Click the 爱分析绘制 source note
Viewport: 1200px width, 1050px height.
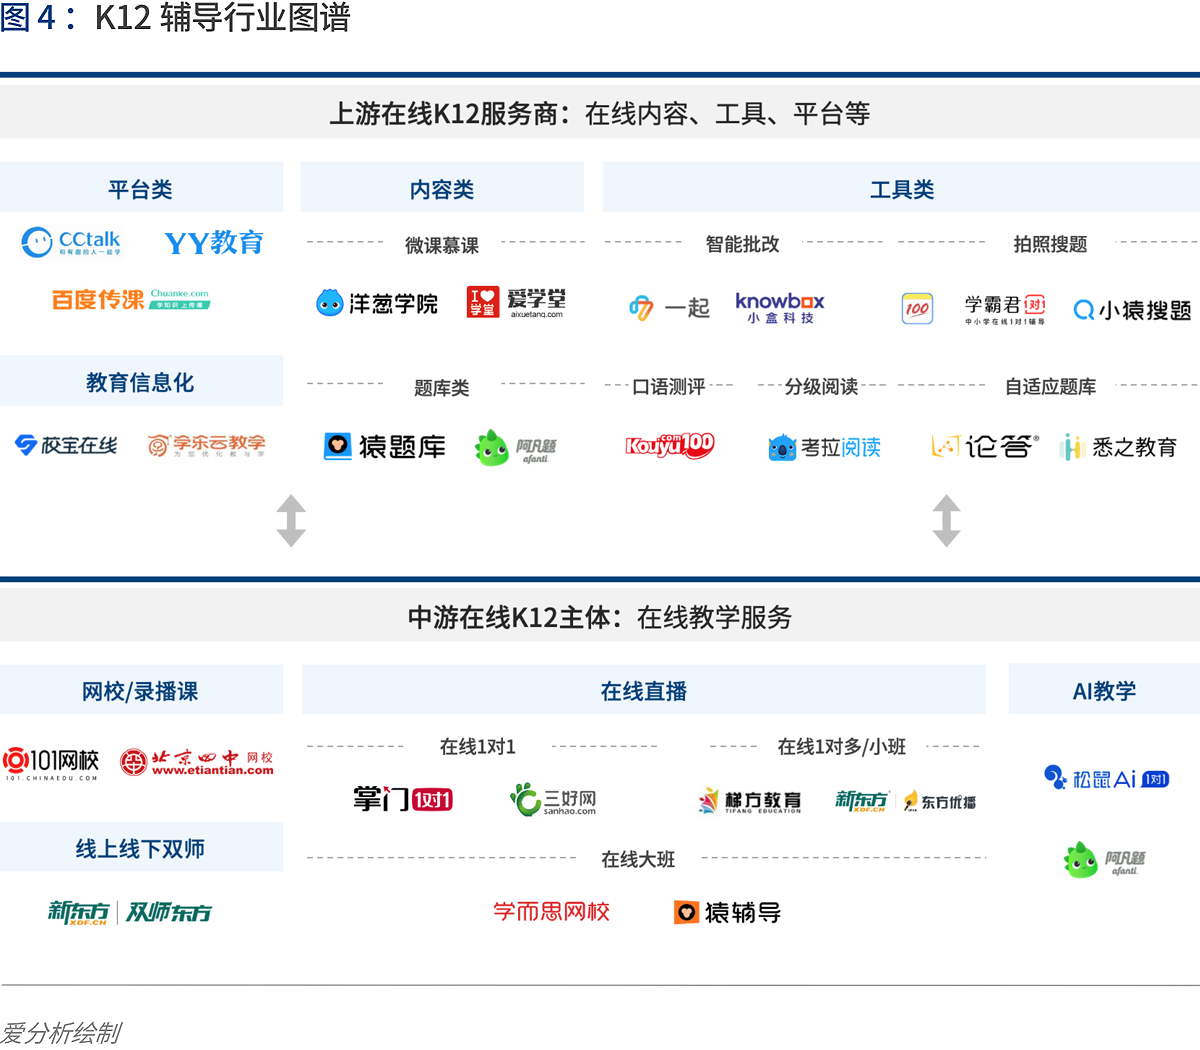pos(61,1033)
